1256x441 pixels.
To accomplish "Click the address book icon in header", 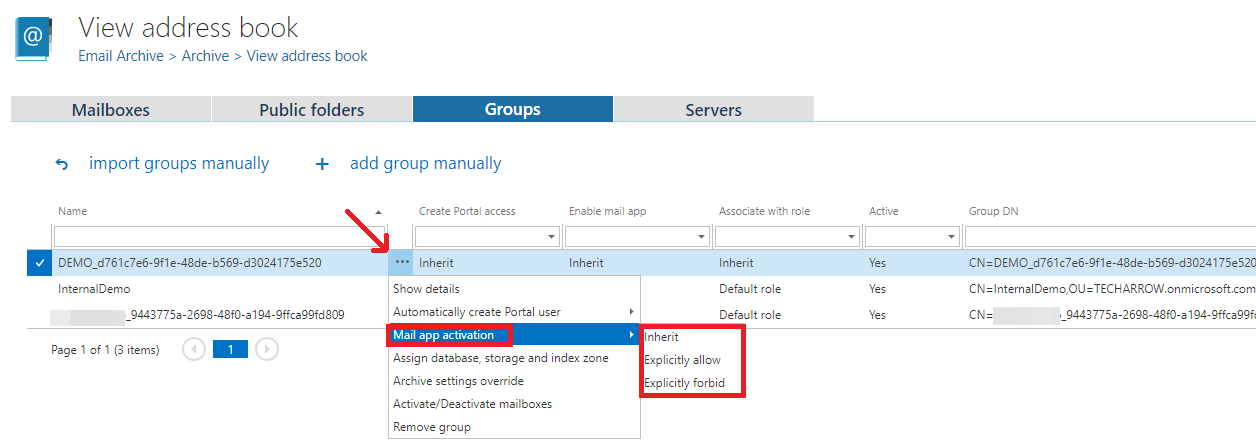I will tap(34, 38).
